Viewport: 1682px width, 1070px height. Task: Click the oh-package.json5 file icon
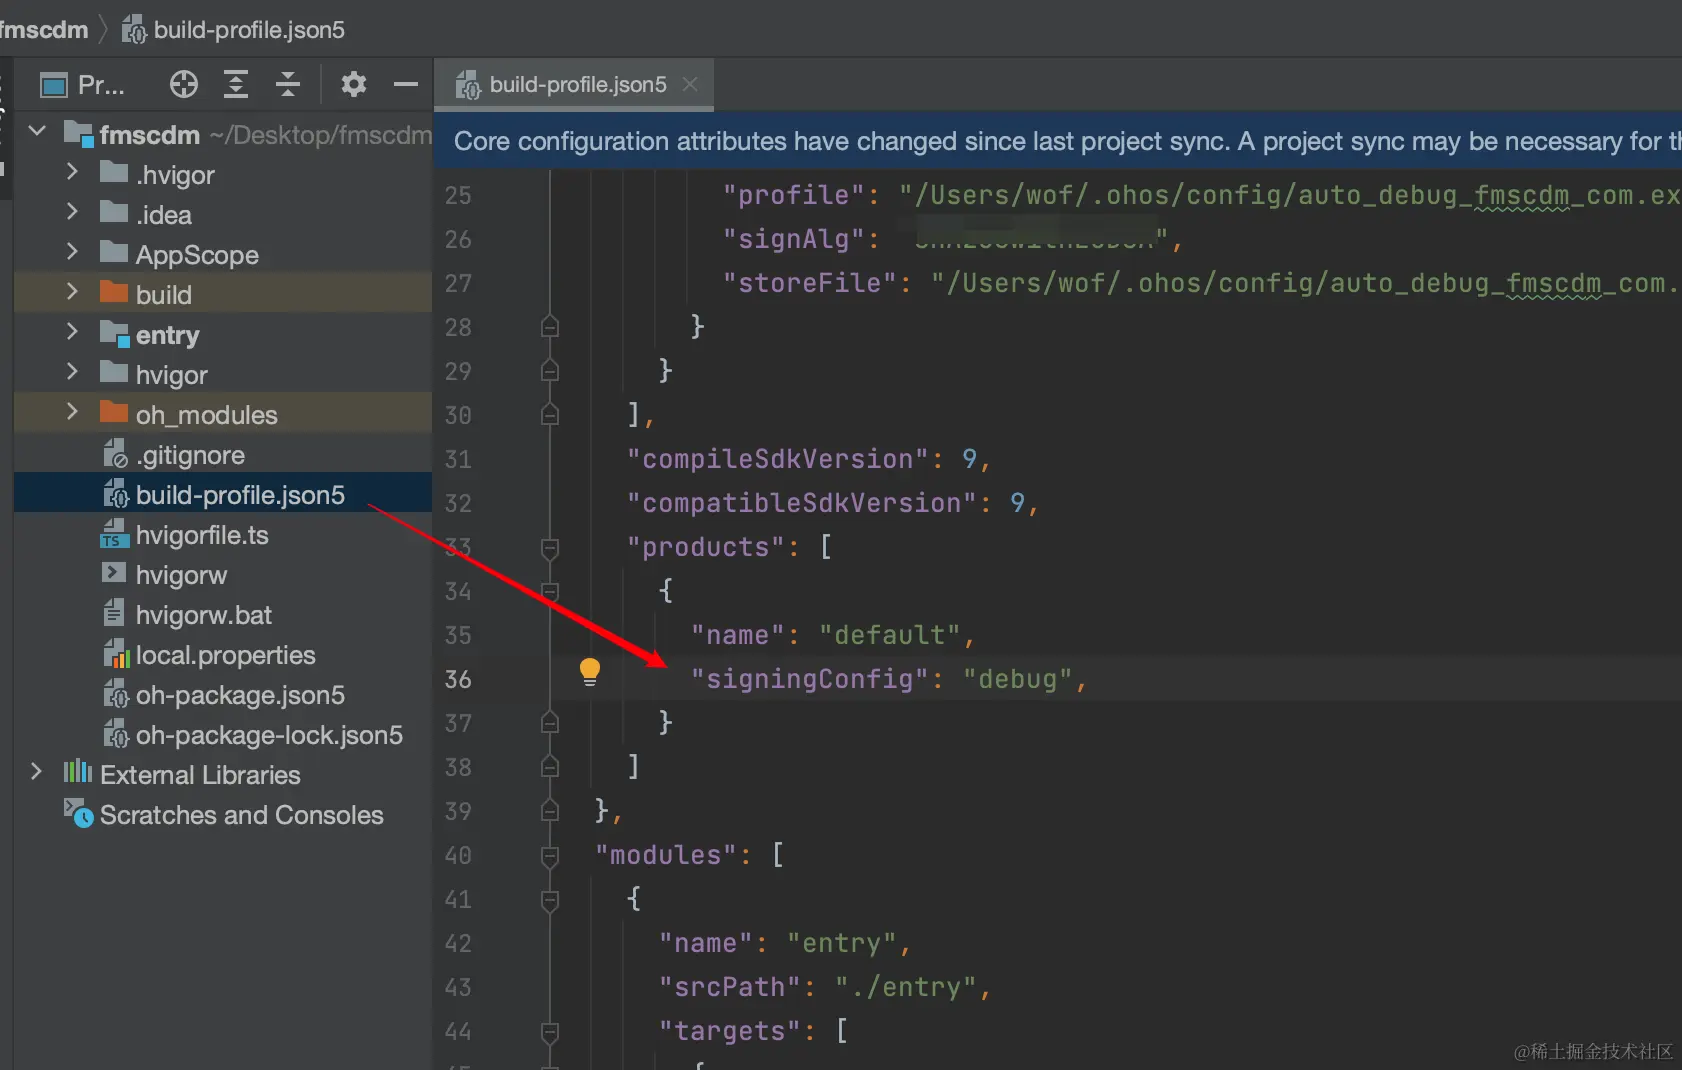(116, 694)
